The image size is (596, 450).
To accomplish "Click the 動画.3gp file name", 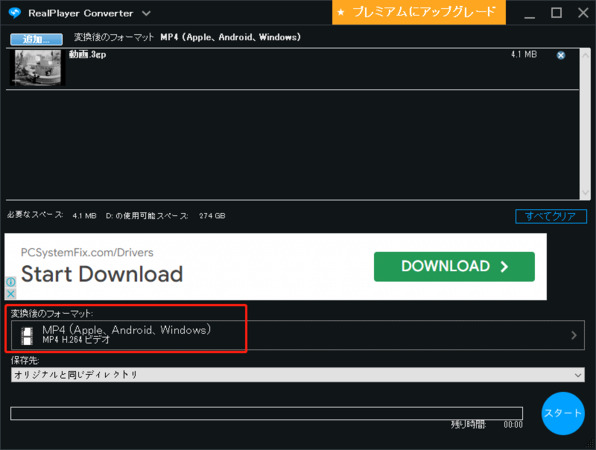I will (87, 54).
